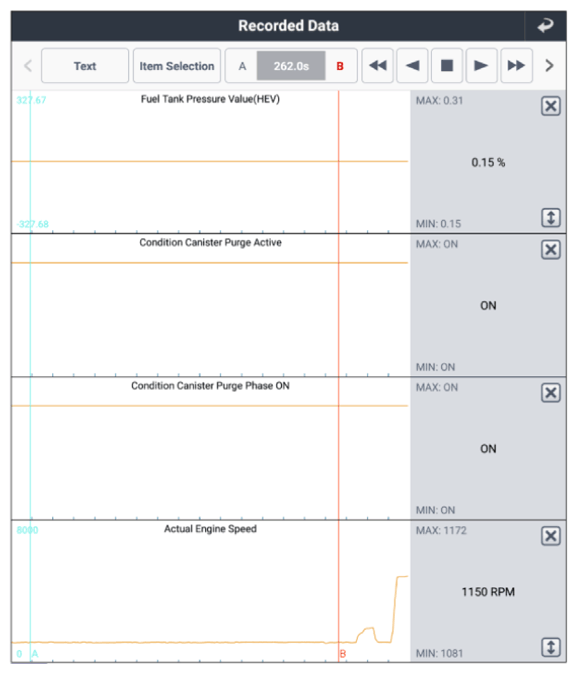
Task: Remove the Fuel Tank Pressure graph
Action: (551, 106)
